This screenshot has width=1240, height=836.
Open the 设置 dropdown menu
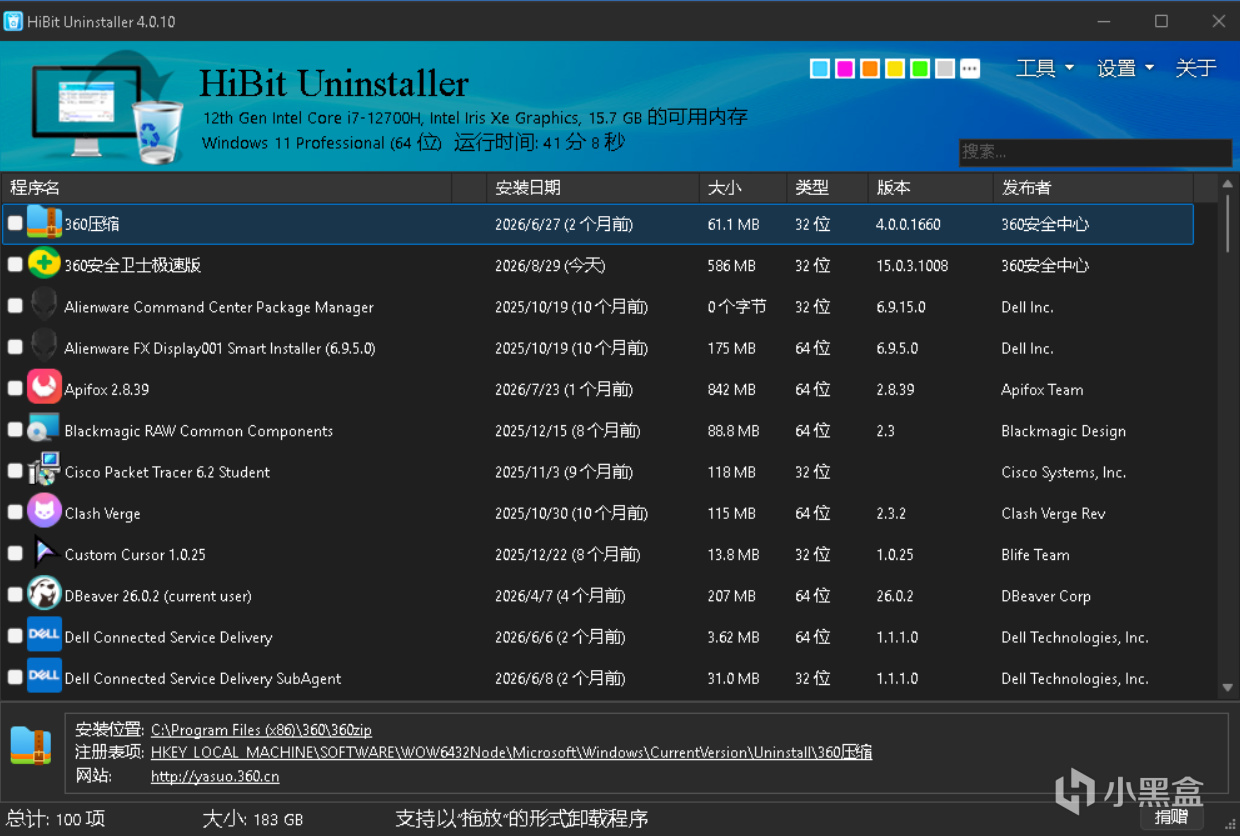click(1125, 68)
